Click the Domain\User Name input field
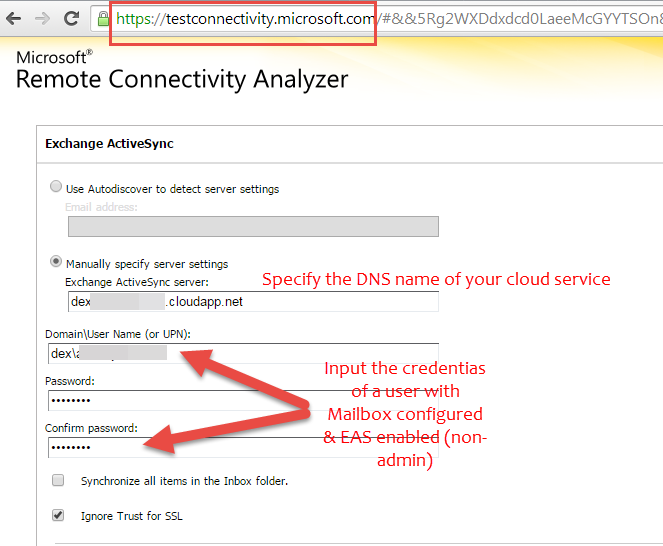This screenshot has height=546, width=663. (244, 353)
